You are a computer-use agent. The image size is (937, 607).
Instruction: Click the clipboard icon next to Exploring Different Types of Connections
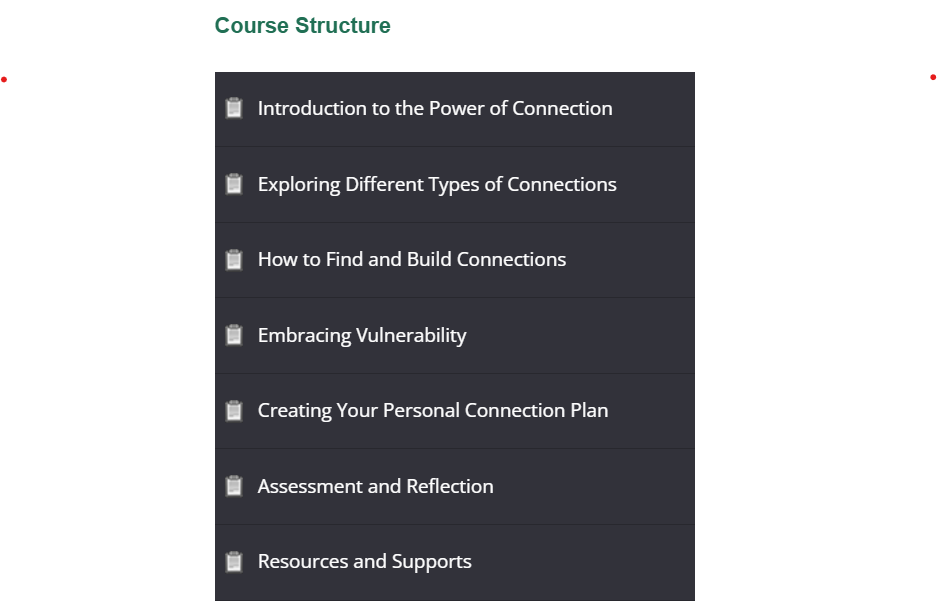(234, 184)
